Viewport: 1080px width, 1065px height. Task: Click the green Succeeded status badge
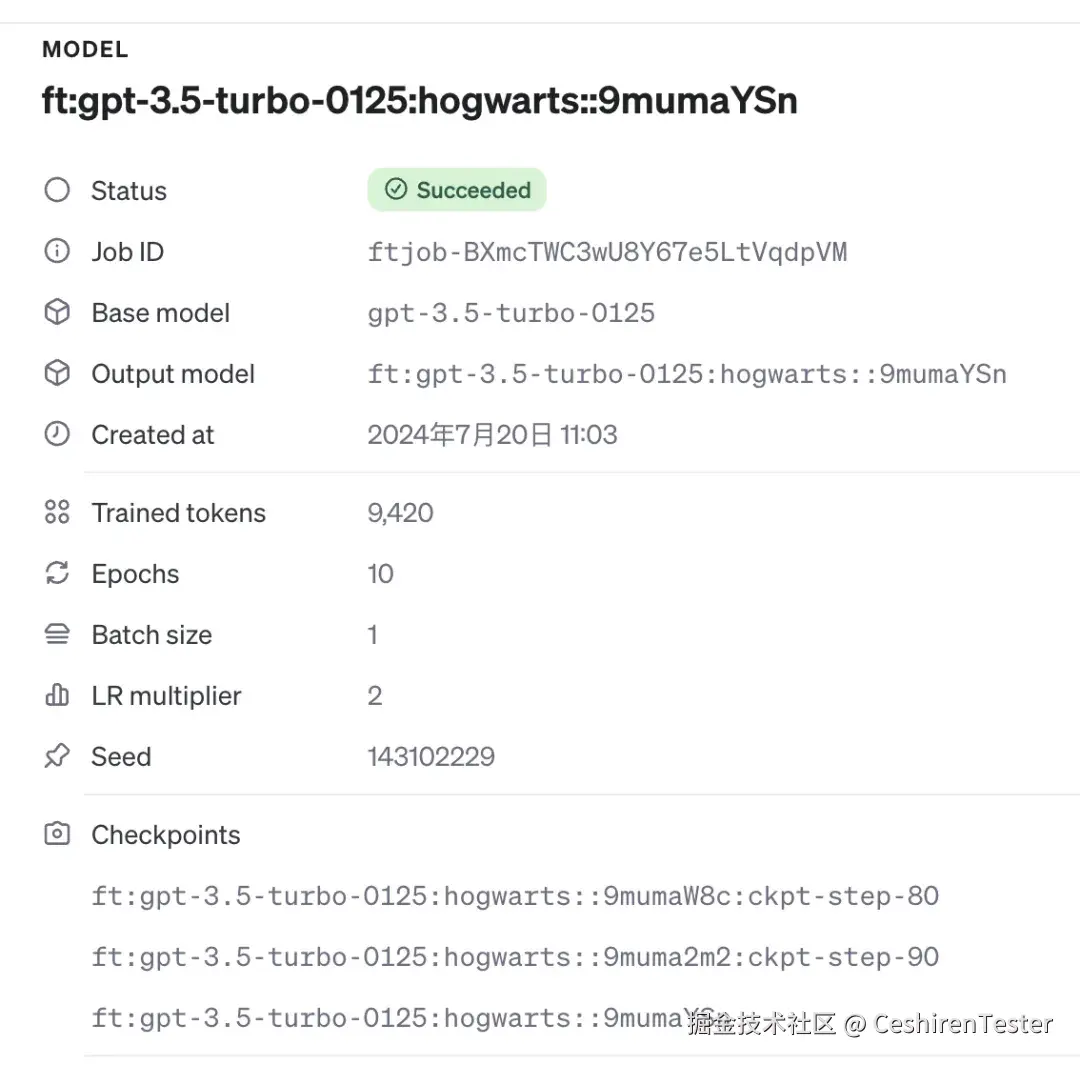(x=457, y=190)
